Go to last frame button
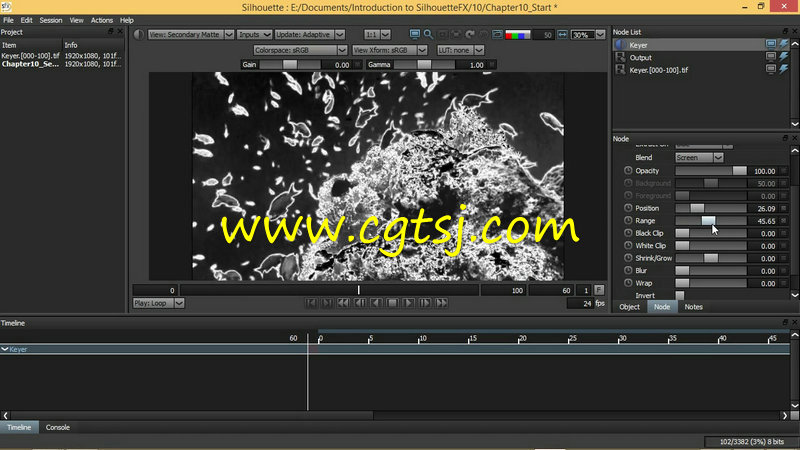This screenshot has width=800, height=450. (327, 303)
